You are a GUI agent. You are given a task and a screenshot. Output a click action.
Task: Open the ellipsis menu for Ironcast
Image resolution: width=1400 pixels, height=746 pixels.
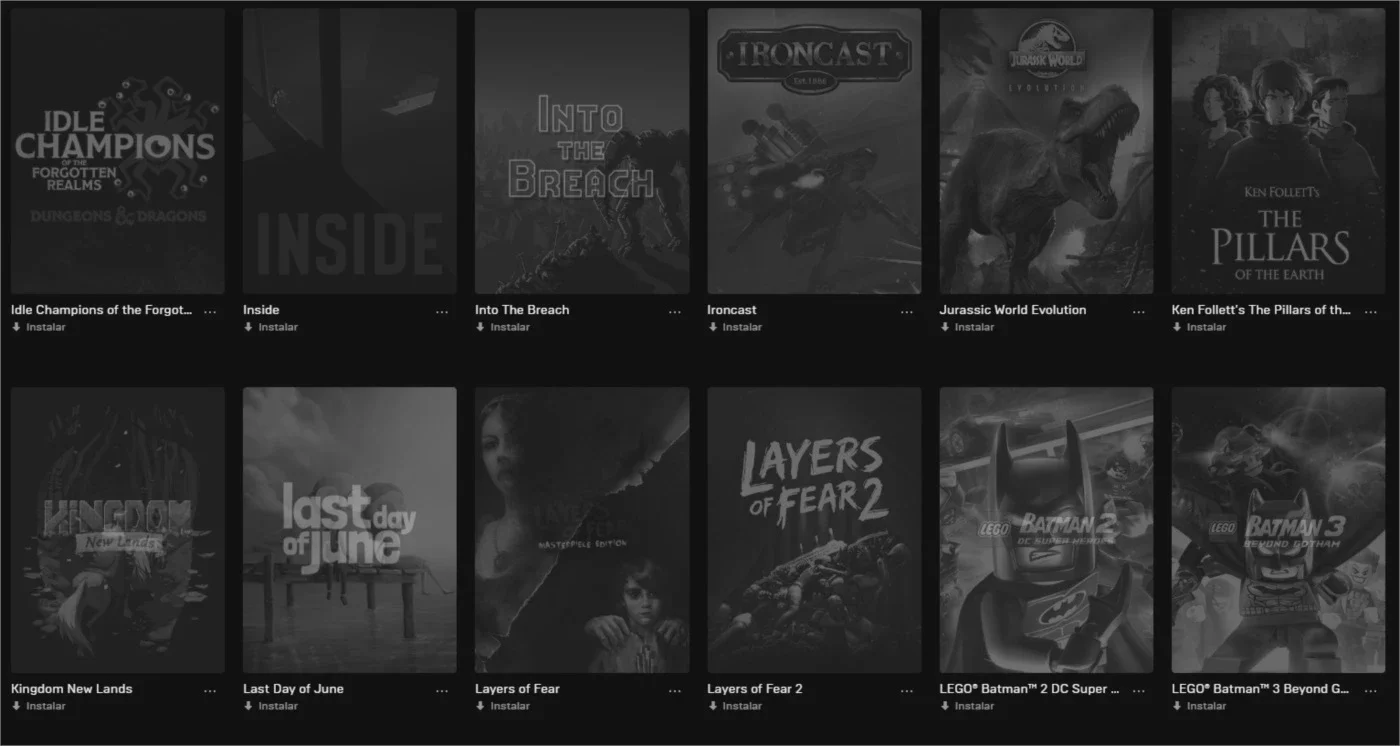[x=906, y=312]
